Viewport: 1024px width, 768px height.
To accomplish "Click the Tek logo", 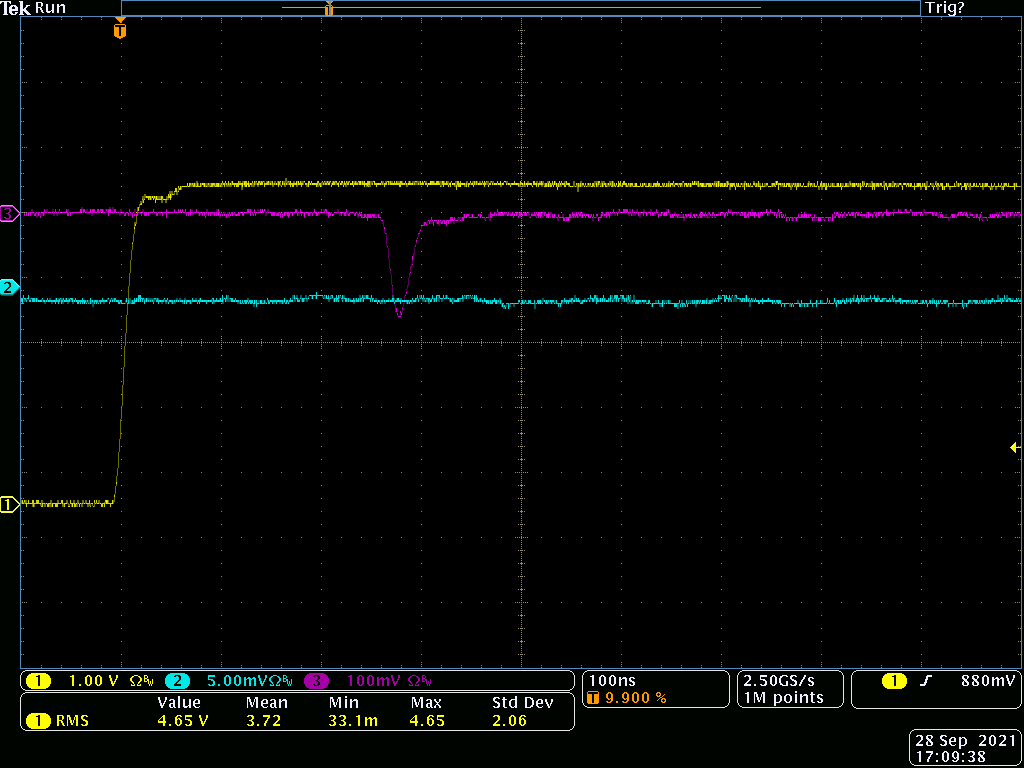I will pos(16,8).
